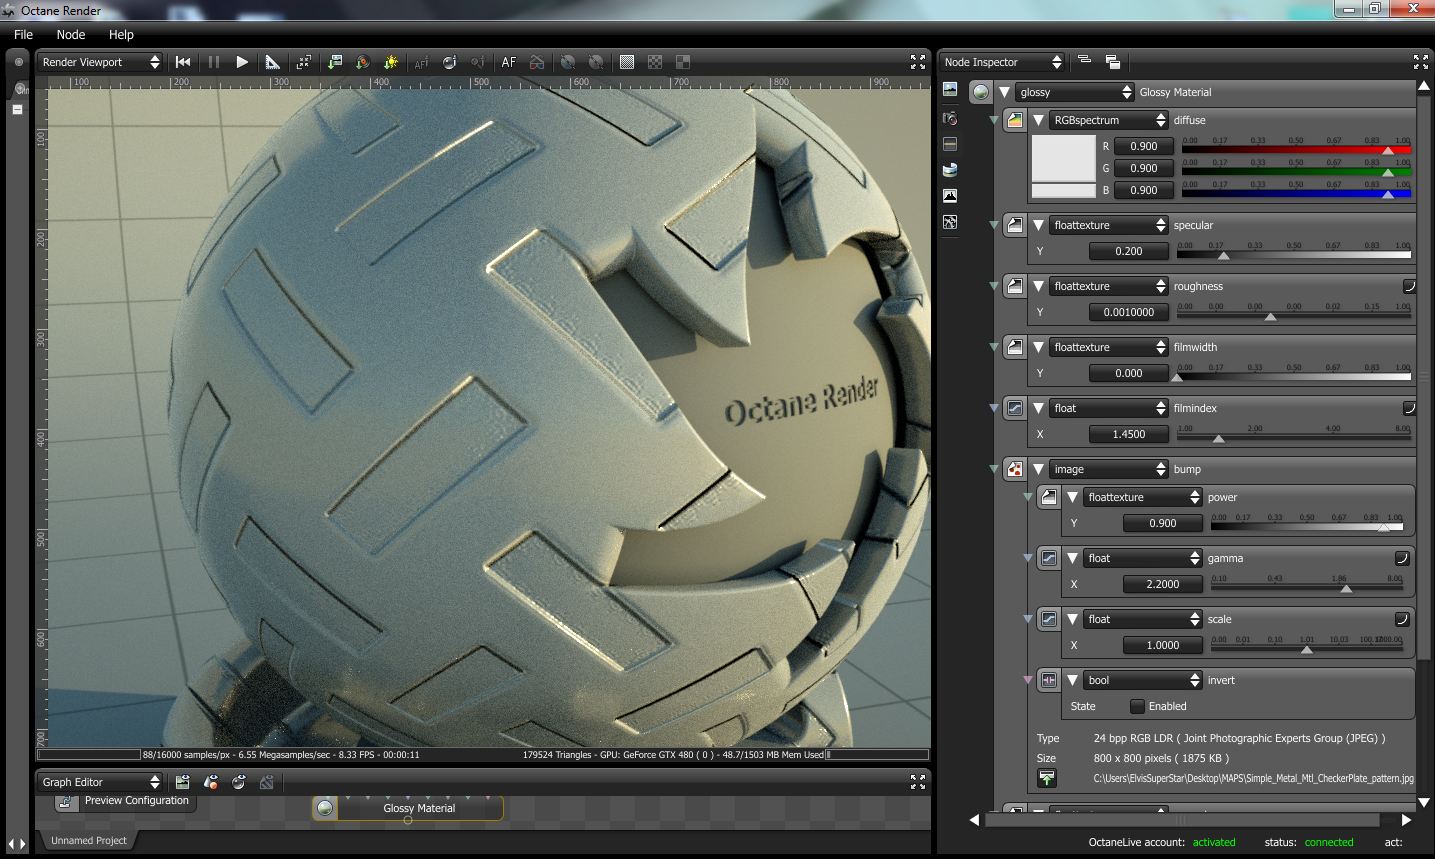Viewport: 1435px width, 859px height.
Task: Toggle the roughness slider curve button
Action: (x=1409, y=286)
